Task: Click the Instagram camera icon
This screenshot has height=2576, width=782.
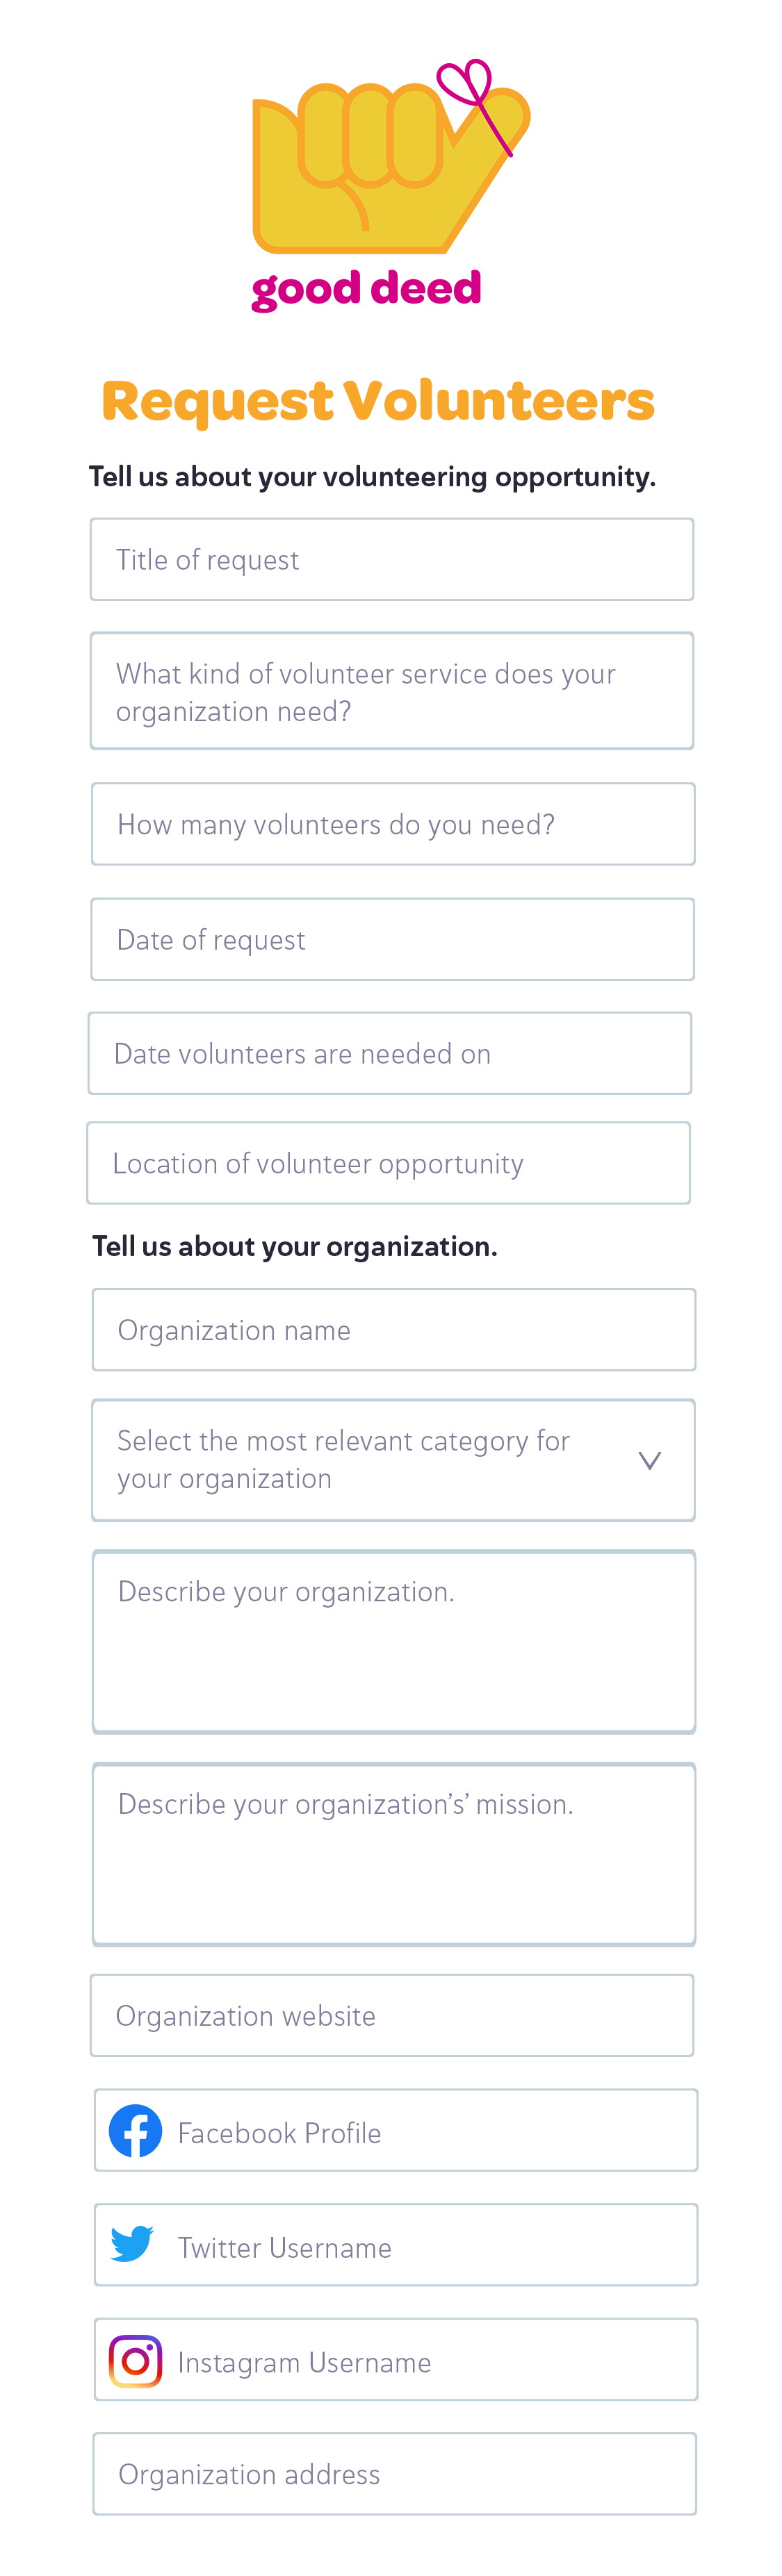Action: point(136,2361)
